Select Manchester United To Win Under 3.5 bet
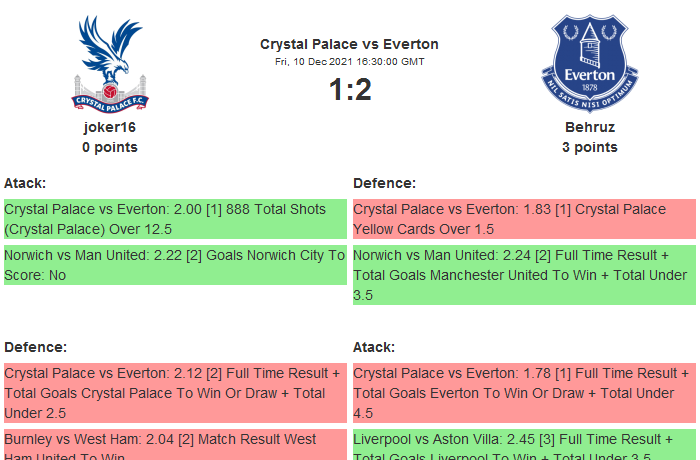Screen dimensions: 700x460 click(524, 275)
